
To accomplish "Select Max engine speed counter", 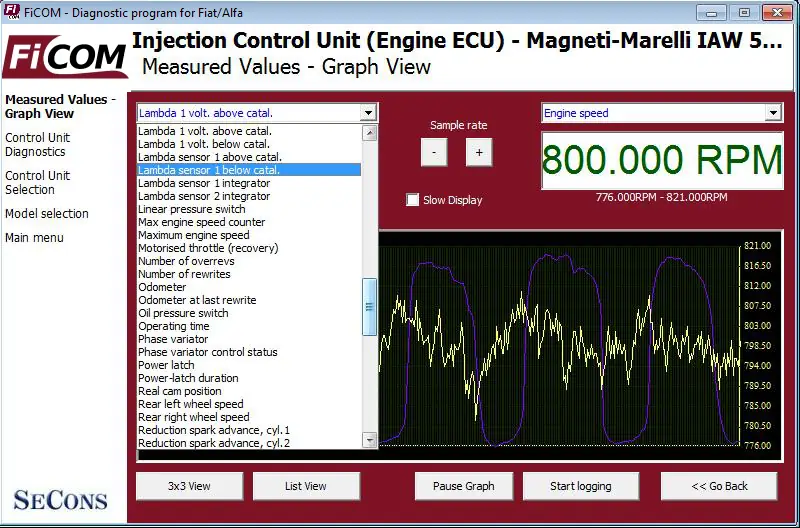I will tap(249, 222).
